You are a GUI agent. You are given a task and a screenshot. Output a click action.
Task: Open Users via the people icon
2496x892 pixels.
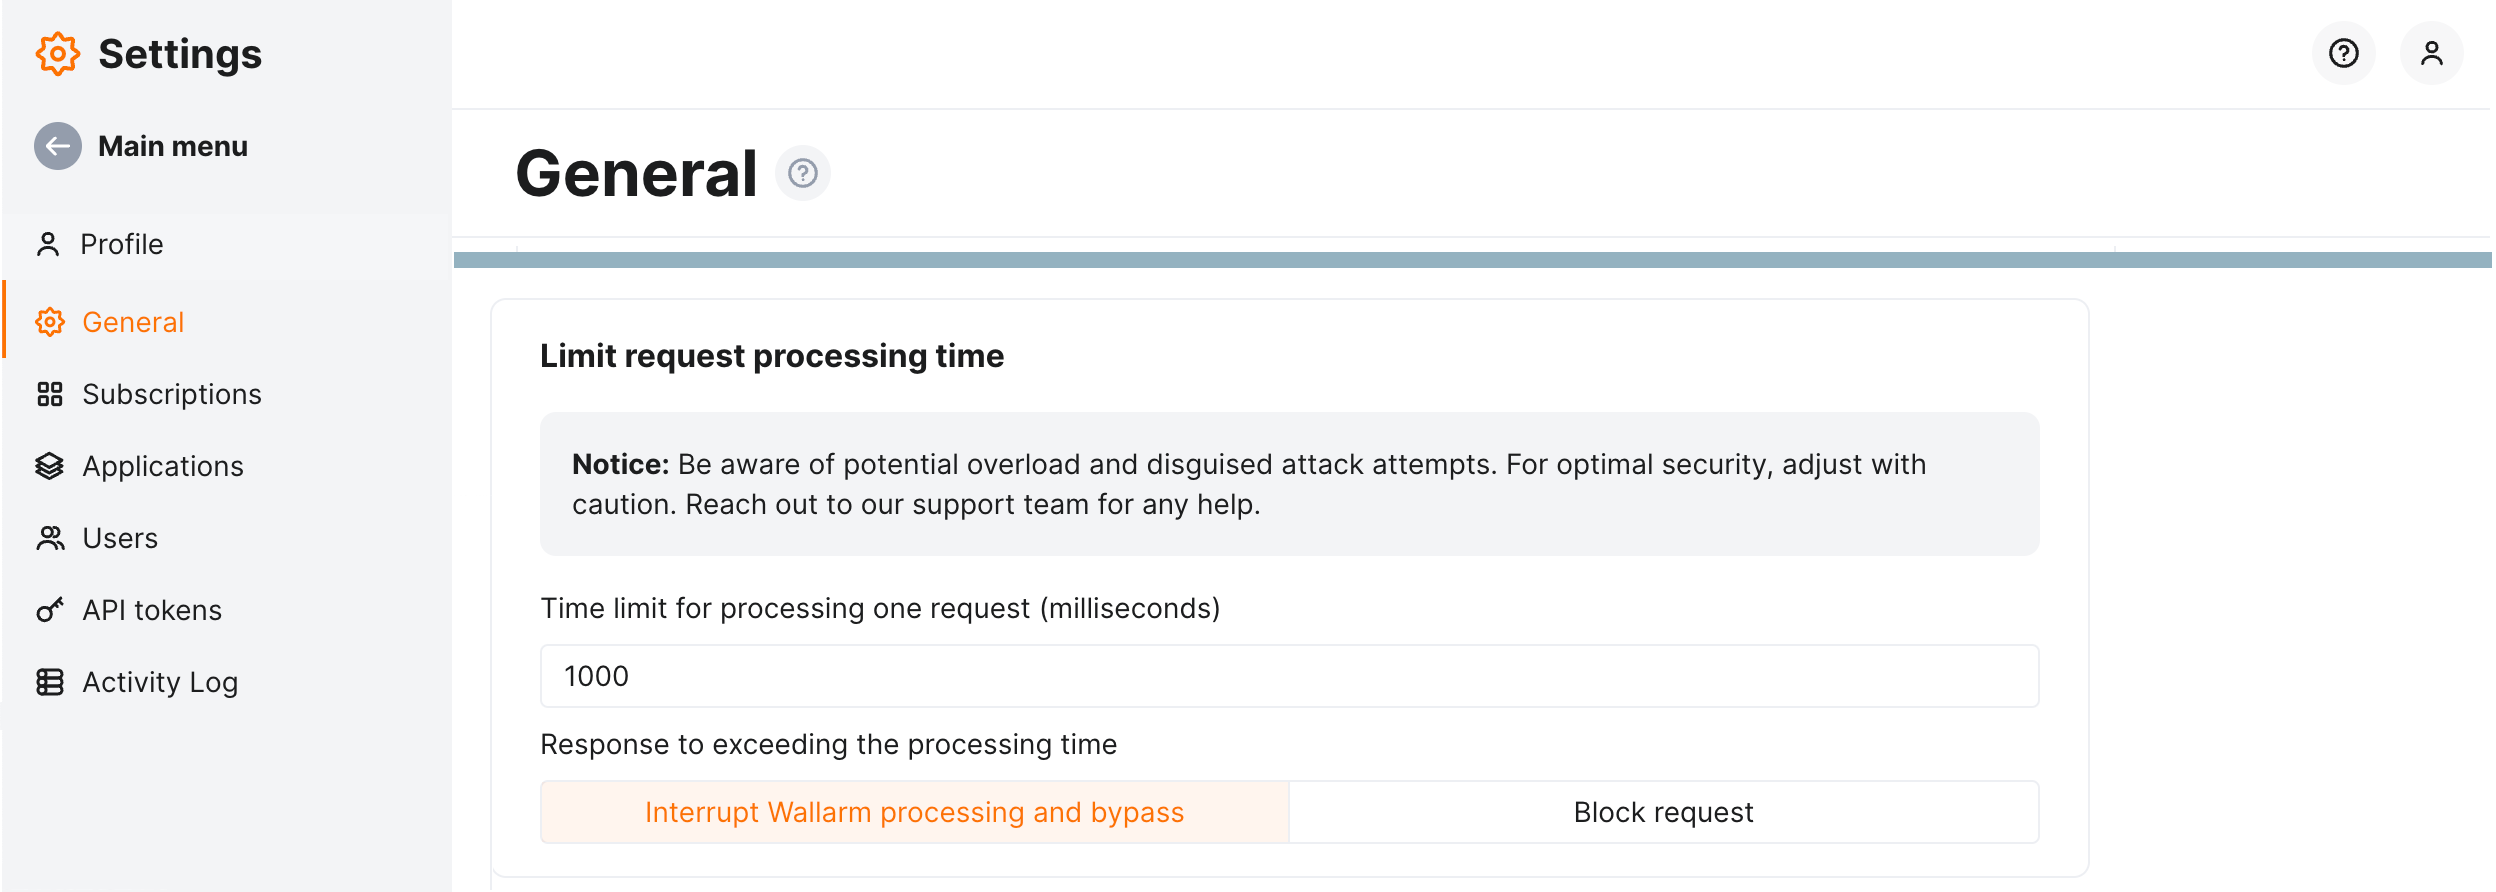(x=49, y=538)
